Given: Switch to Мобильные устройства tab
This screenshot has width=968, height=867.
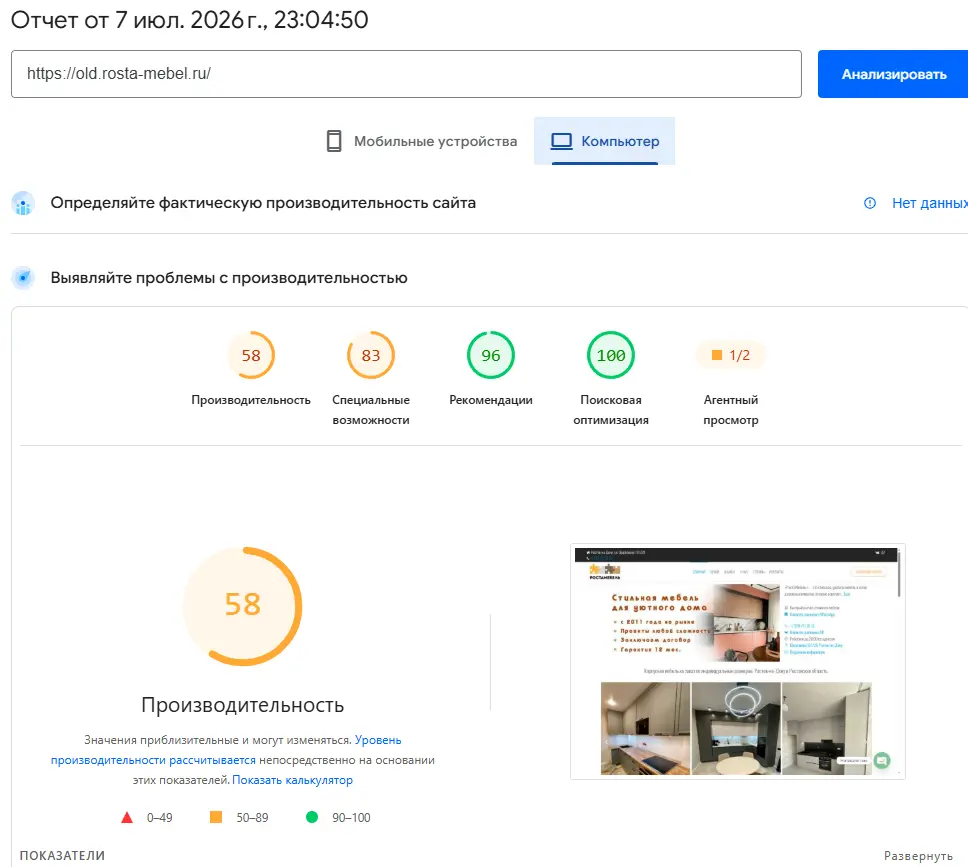Looking at the screenshot, I should [x=422, y=141].
